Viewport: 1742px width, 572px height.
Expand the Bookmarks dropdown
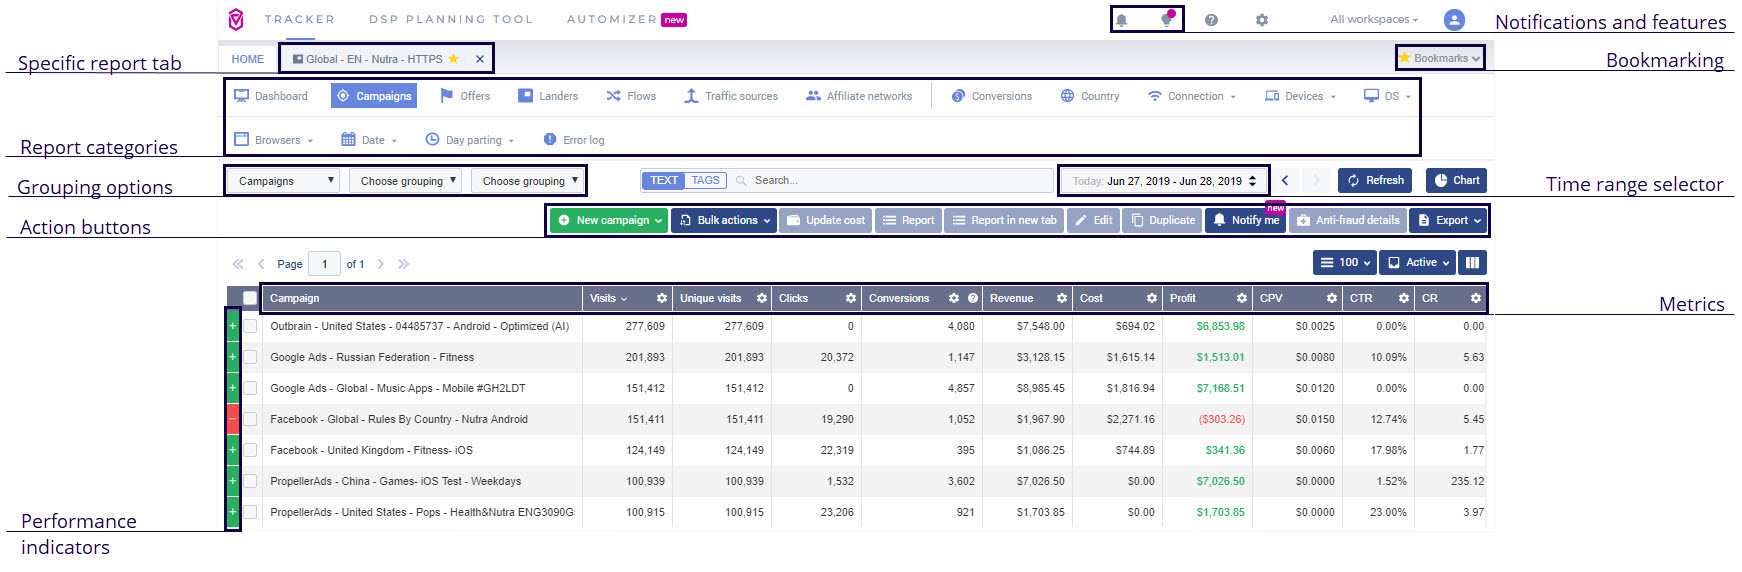pos(1440,58)
